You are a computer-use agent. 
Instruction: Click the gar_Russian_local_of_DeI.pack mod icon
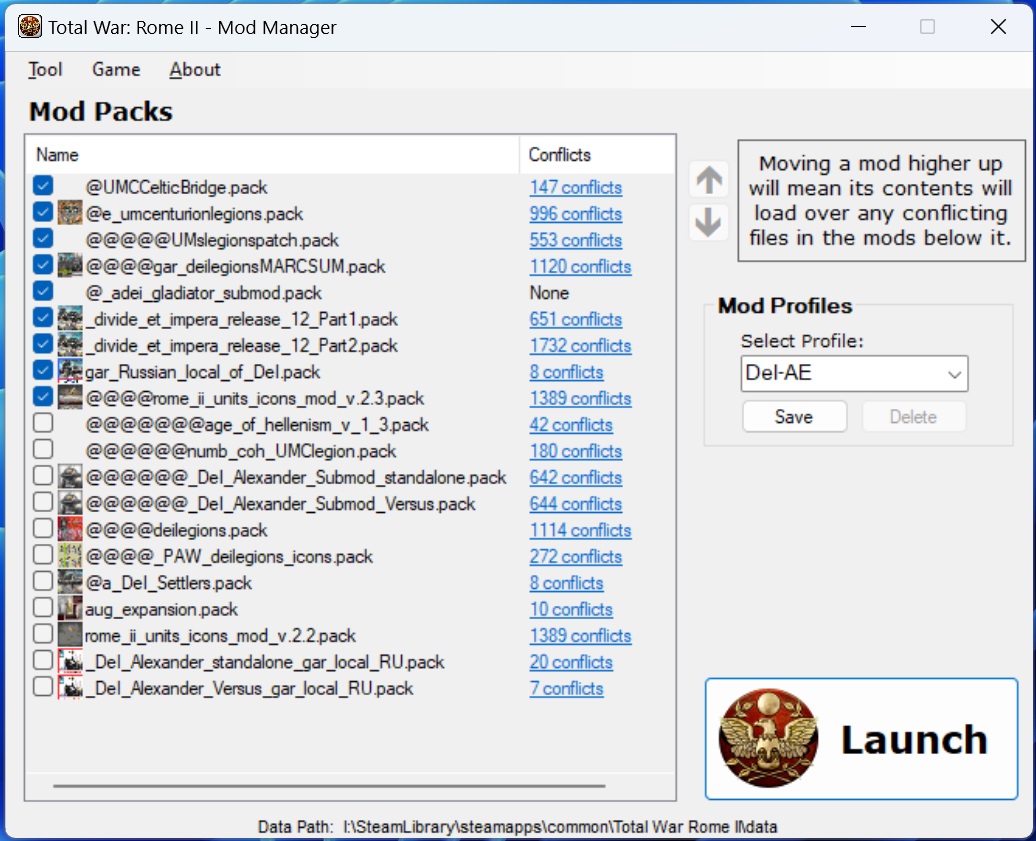pyautogui.click(x=70, y=371)
